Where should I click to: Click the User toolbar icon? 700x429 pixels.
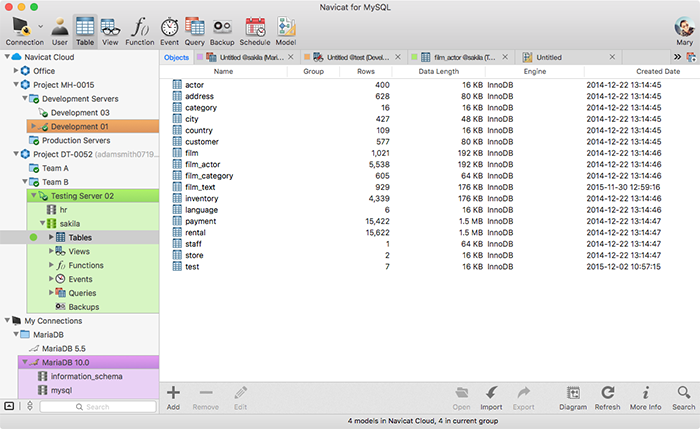pos(59,30)
